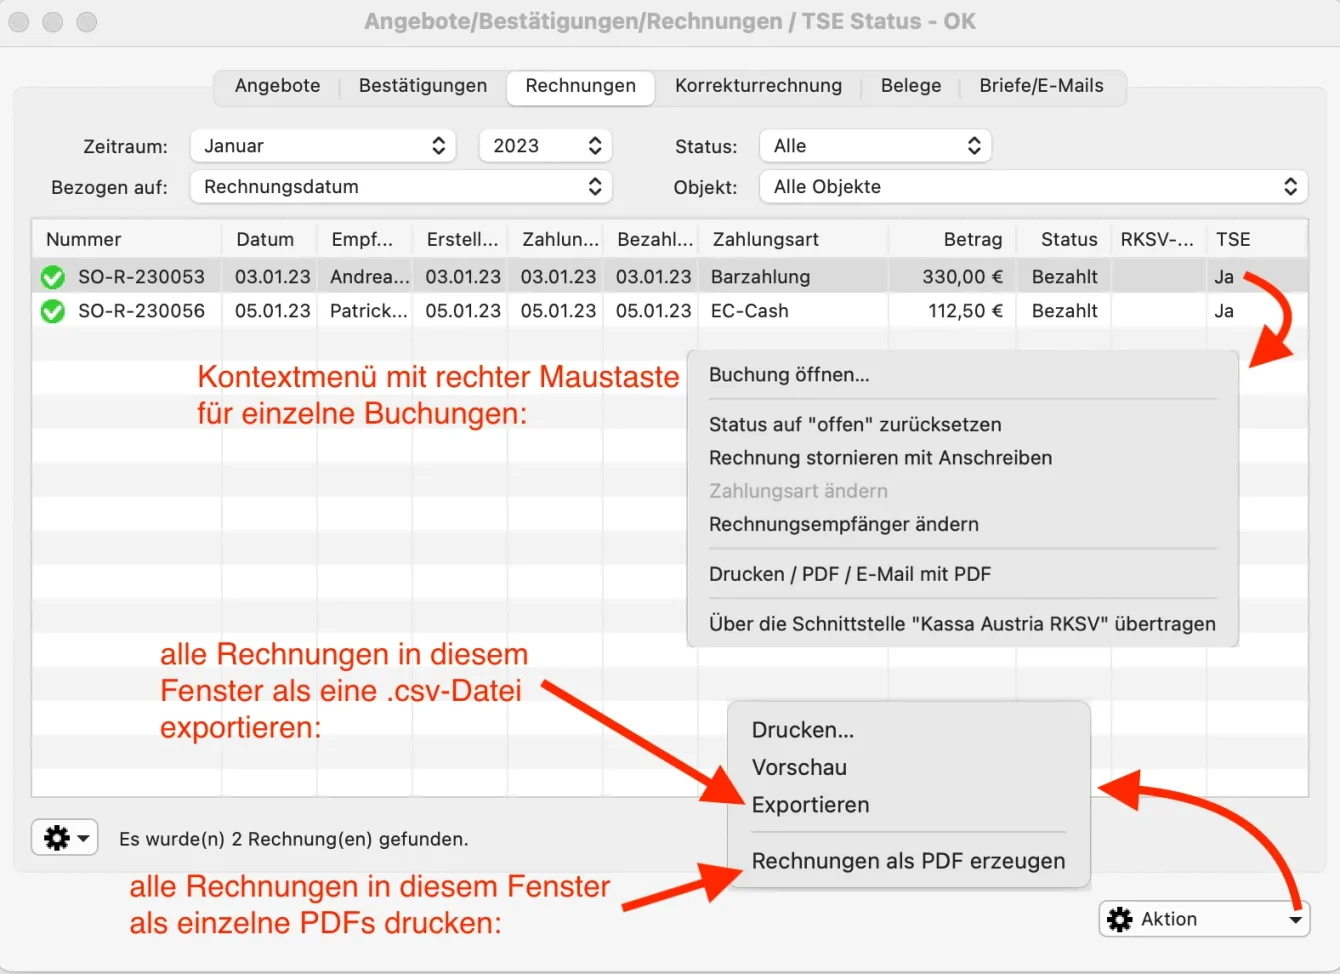
Task: Sort by the Nummer column header
Action: click(127, 239)
